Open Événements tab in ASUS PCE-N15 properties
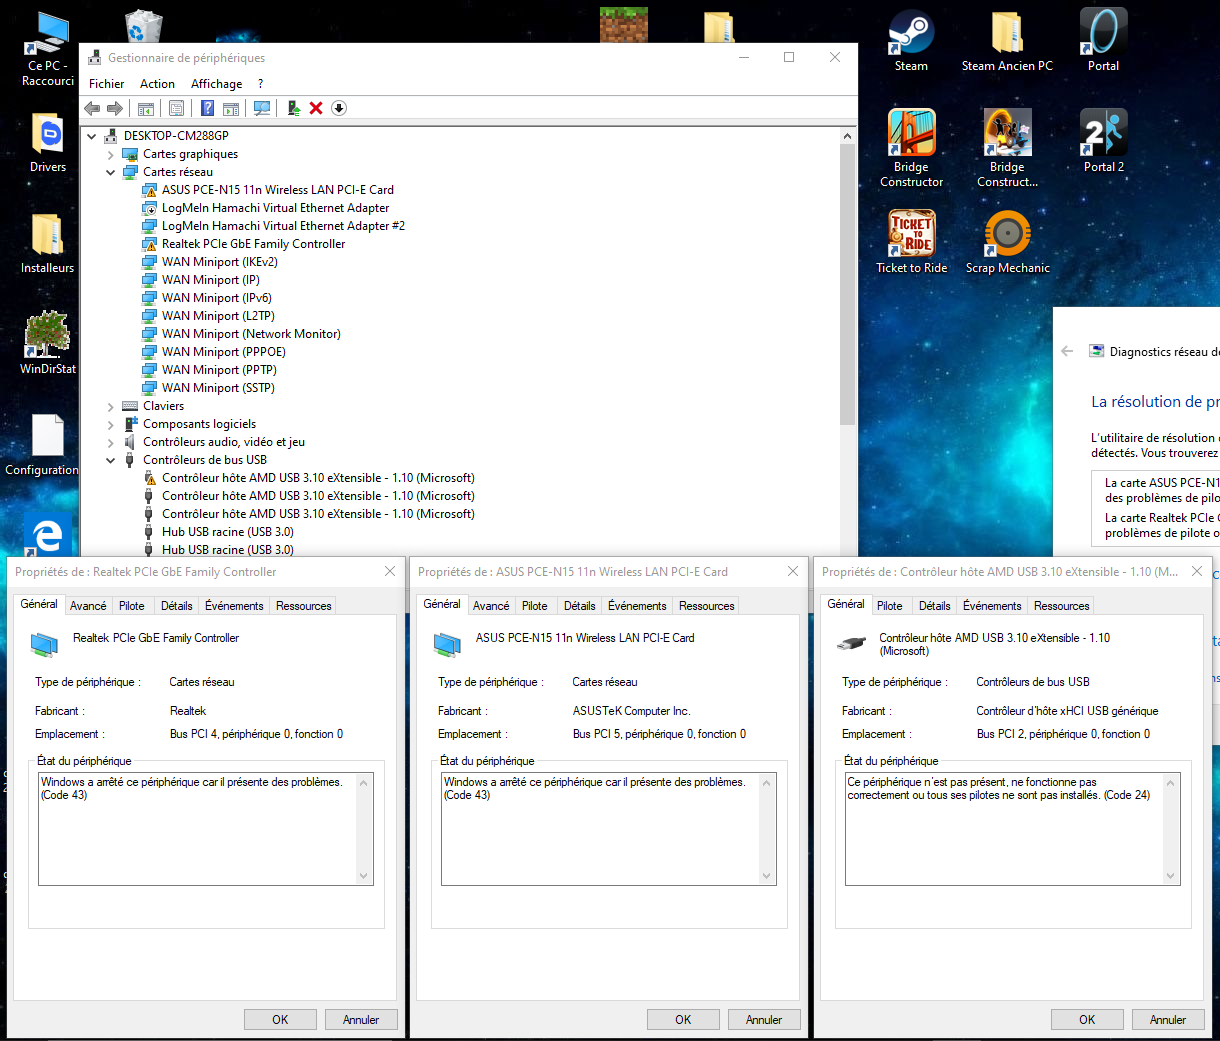 pyautogui.click(x=637, y=606)
